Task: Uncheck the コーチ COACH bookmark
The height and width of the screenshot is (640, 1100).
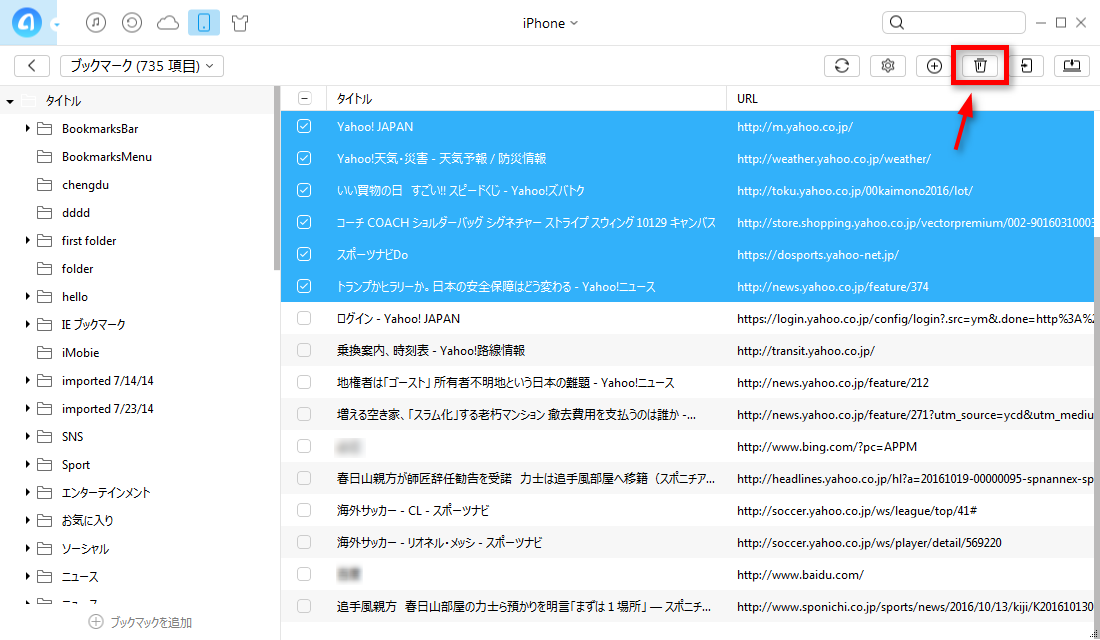Action: 304,222
